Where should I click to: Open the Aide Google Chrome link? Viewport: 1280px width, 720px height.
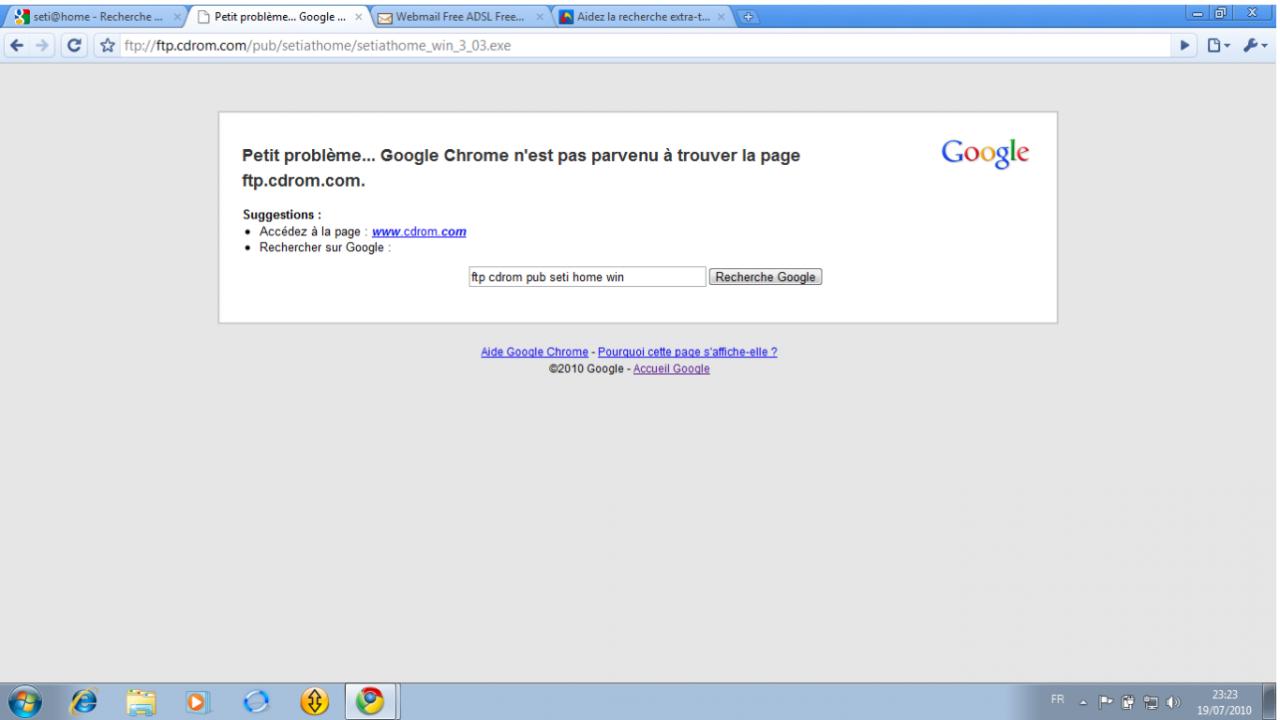[534, 352]
